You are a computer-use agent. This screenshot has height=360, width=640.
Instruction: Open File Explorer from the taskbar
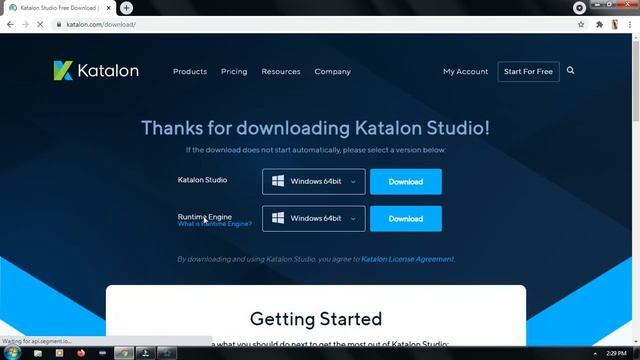[x=38, y=353]
